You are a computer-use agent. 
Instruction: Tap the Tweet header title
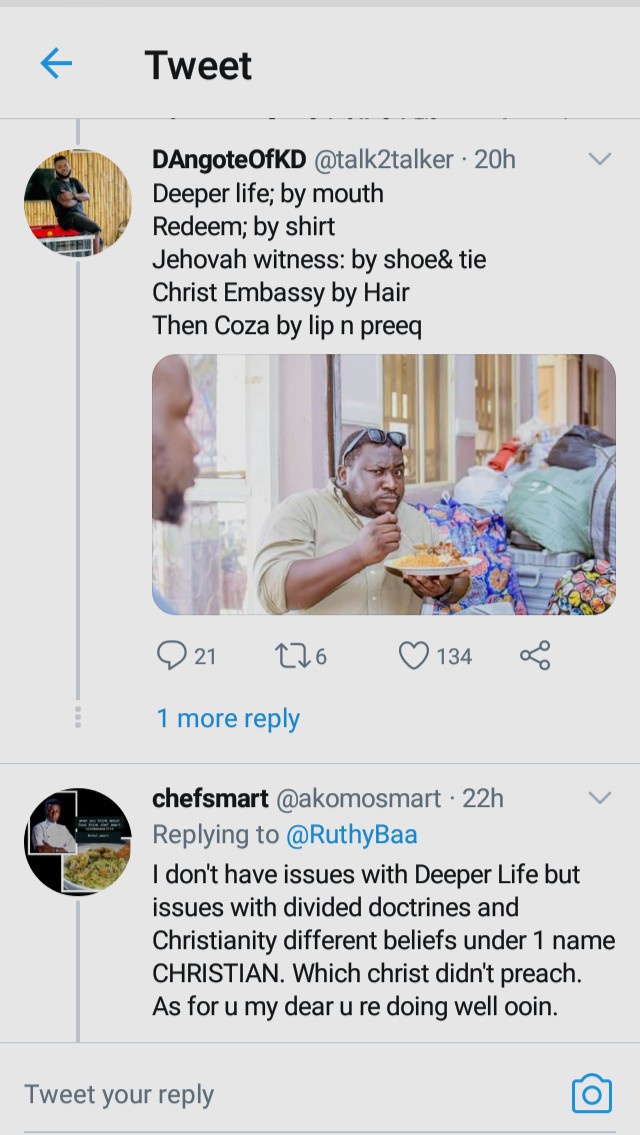pos(198,65)
